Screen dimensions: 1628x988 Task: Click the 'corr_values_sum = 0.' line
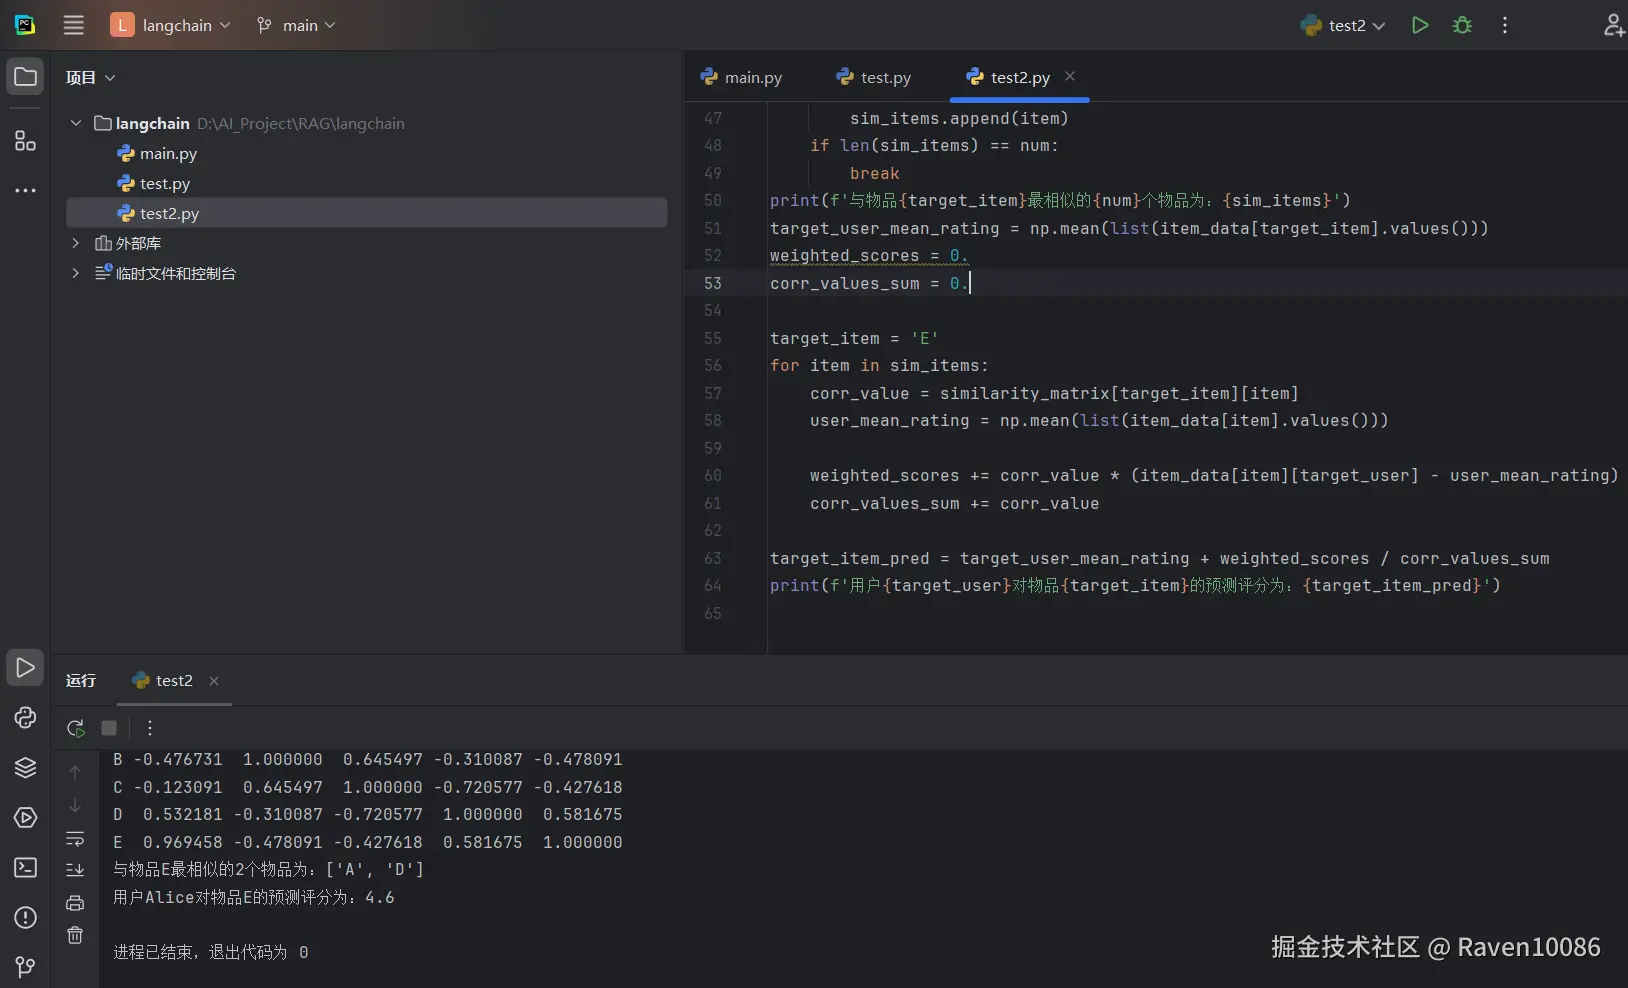[x=869, y=283]
